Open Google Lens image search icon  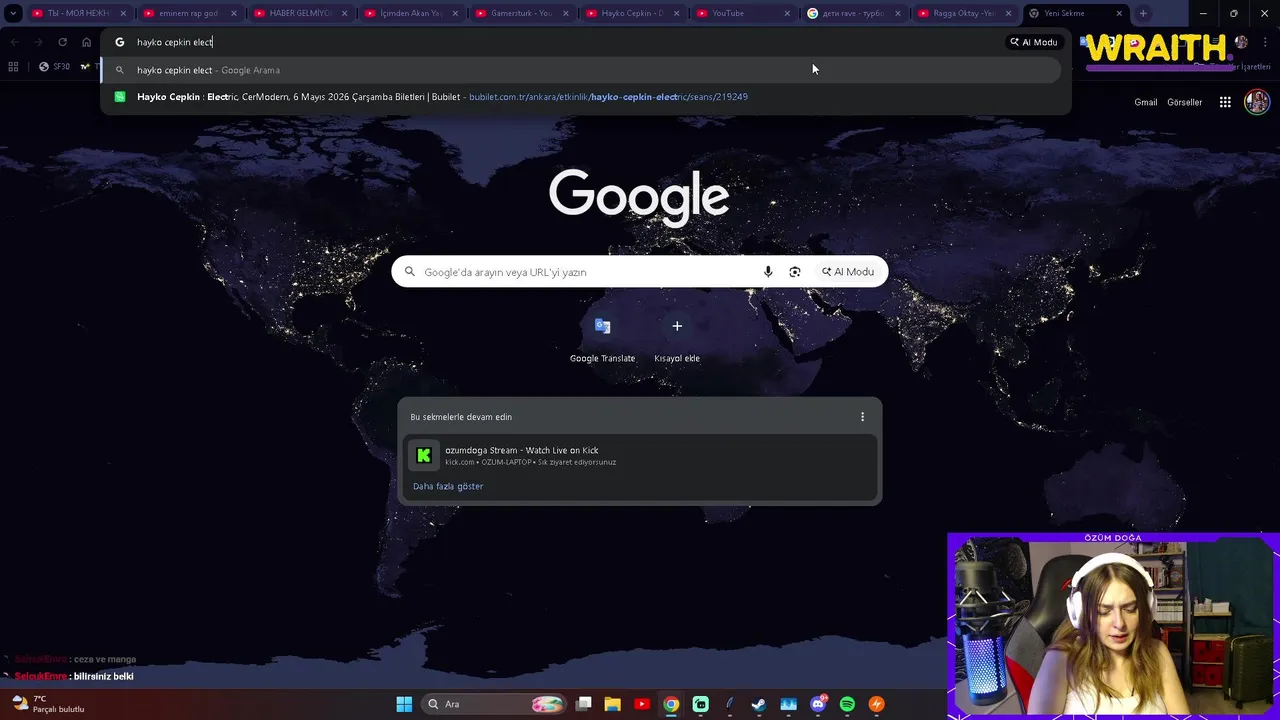point(795,272)
